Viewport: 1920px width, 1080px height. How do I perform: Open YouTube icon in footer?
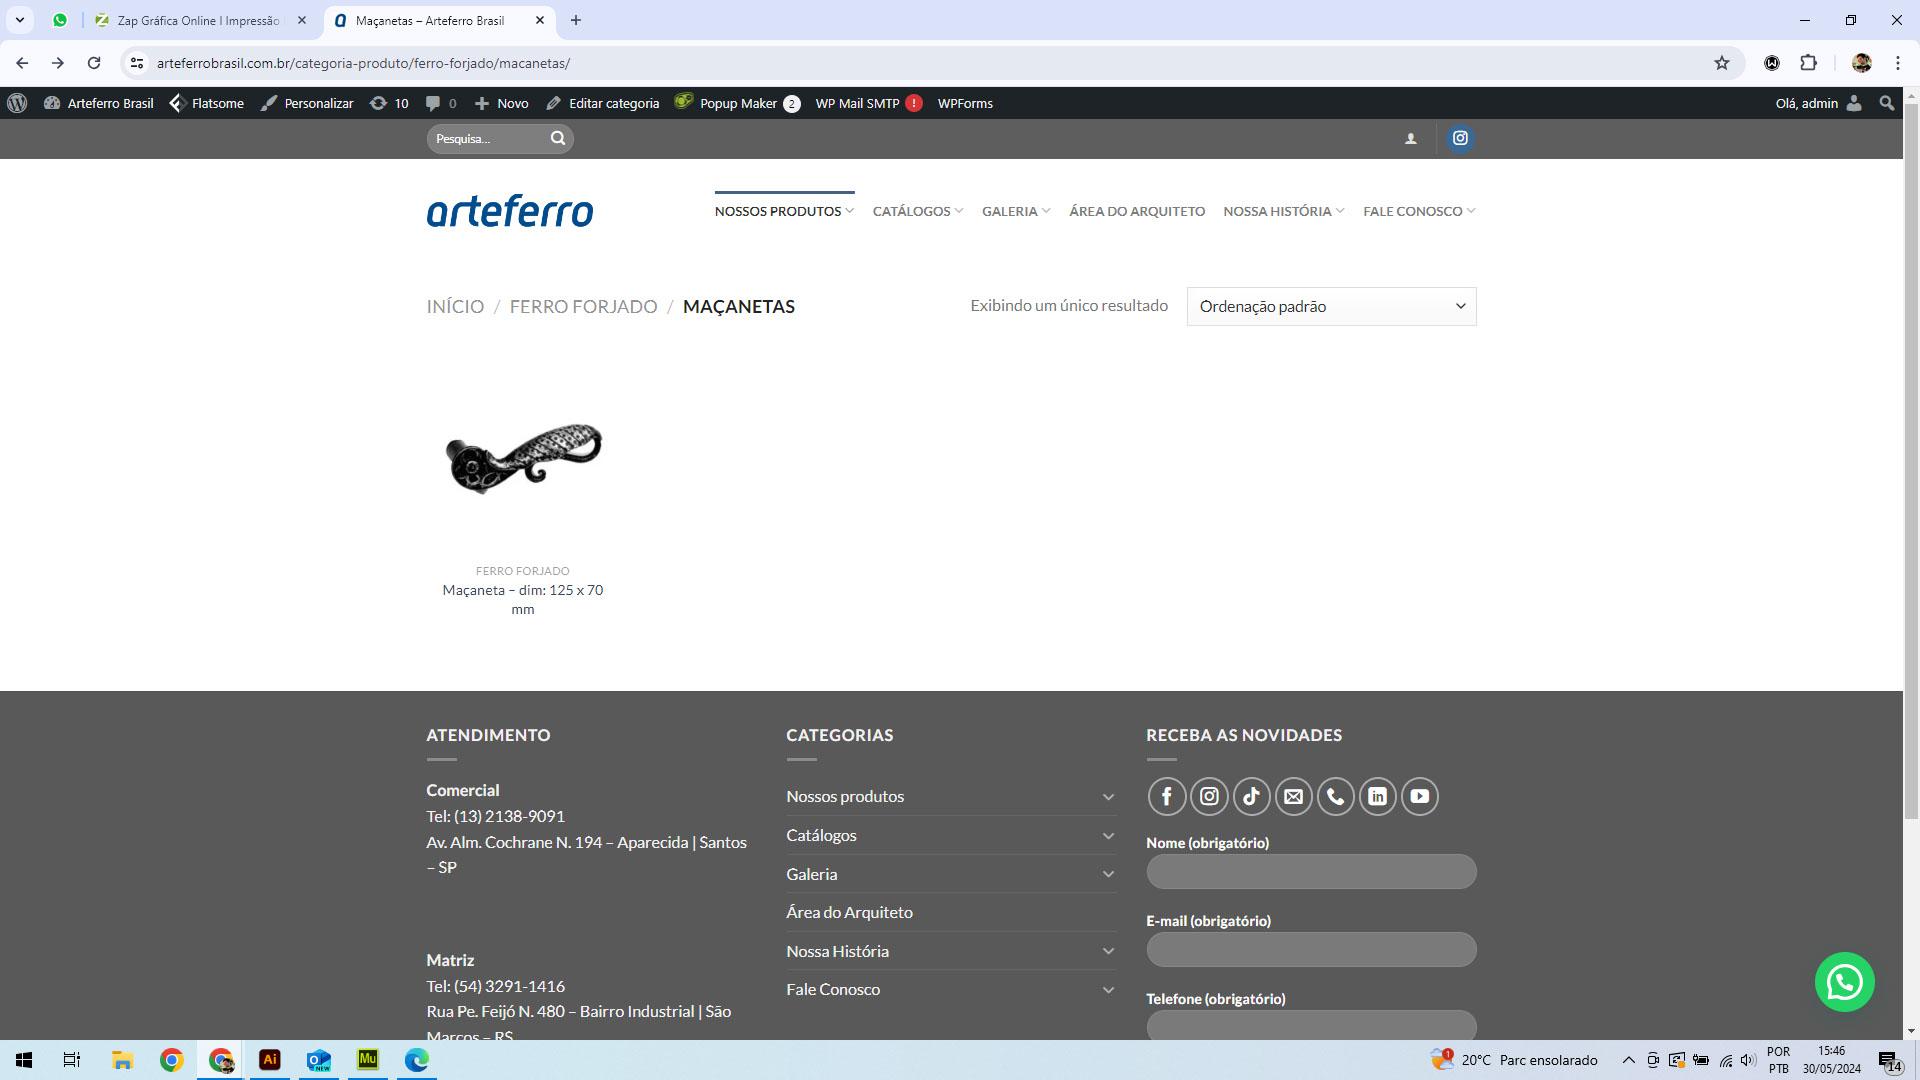coord(1419,797)
